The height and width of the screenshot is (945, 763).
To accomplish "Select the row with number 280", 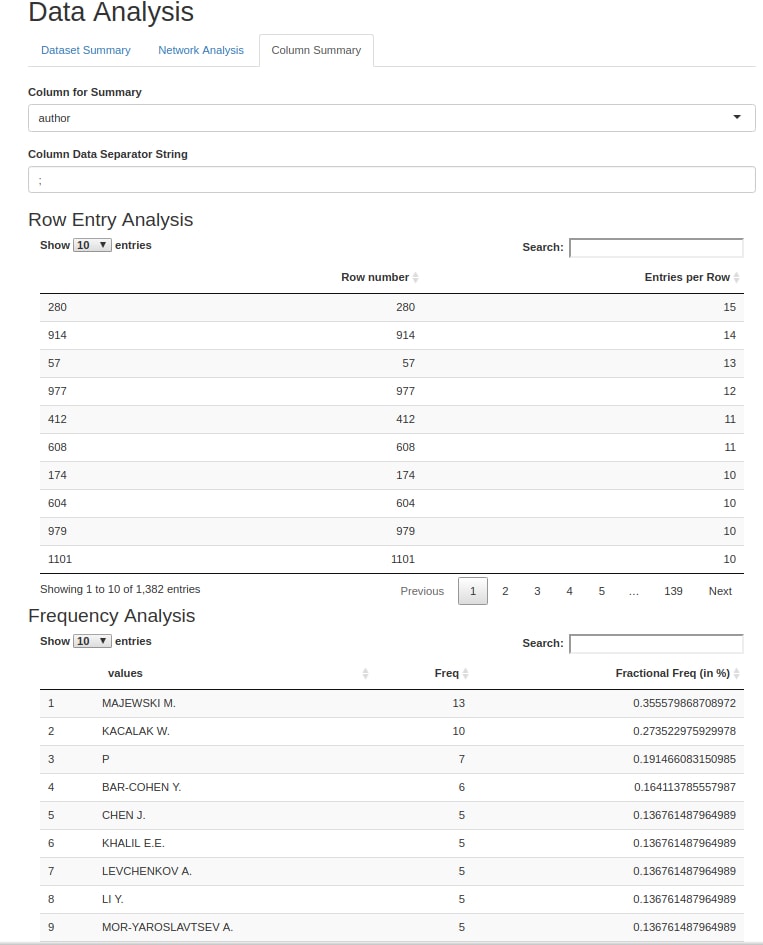I will pyautogui.click(x=391, y=307).
